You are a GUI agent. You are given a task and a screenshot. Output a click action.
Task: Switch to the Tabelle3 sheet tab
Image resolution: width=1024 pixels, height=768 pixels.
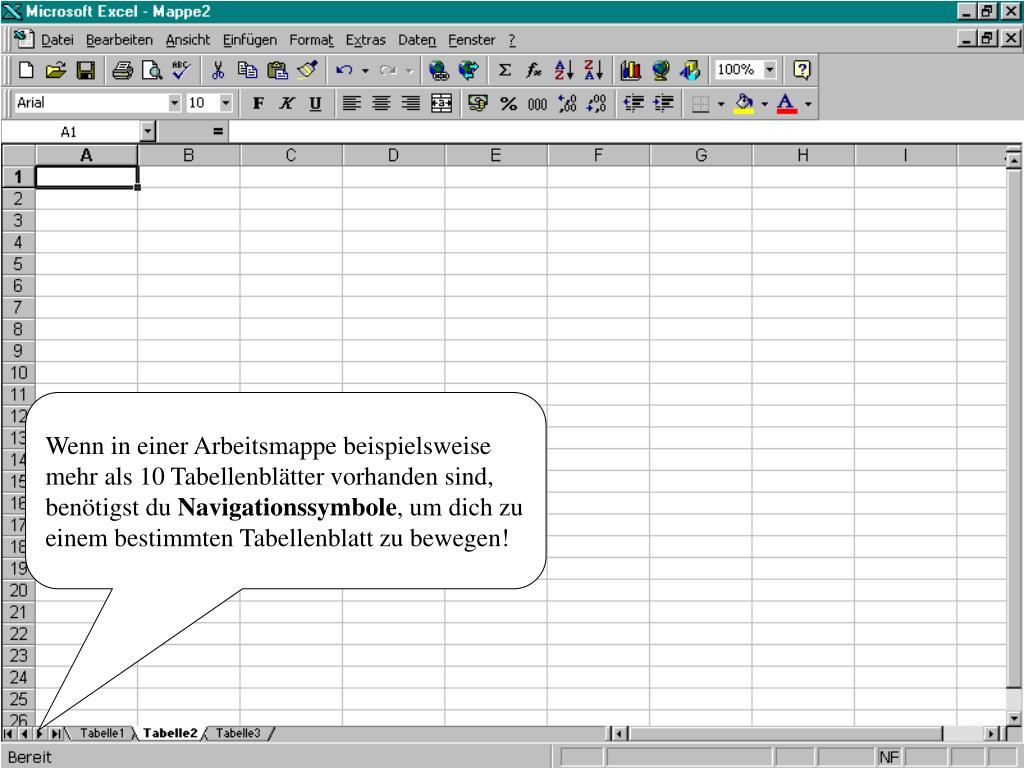[238, 733]
